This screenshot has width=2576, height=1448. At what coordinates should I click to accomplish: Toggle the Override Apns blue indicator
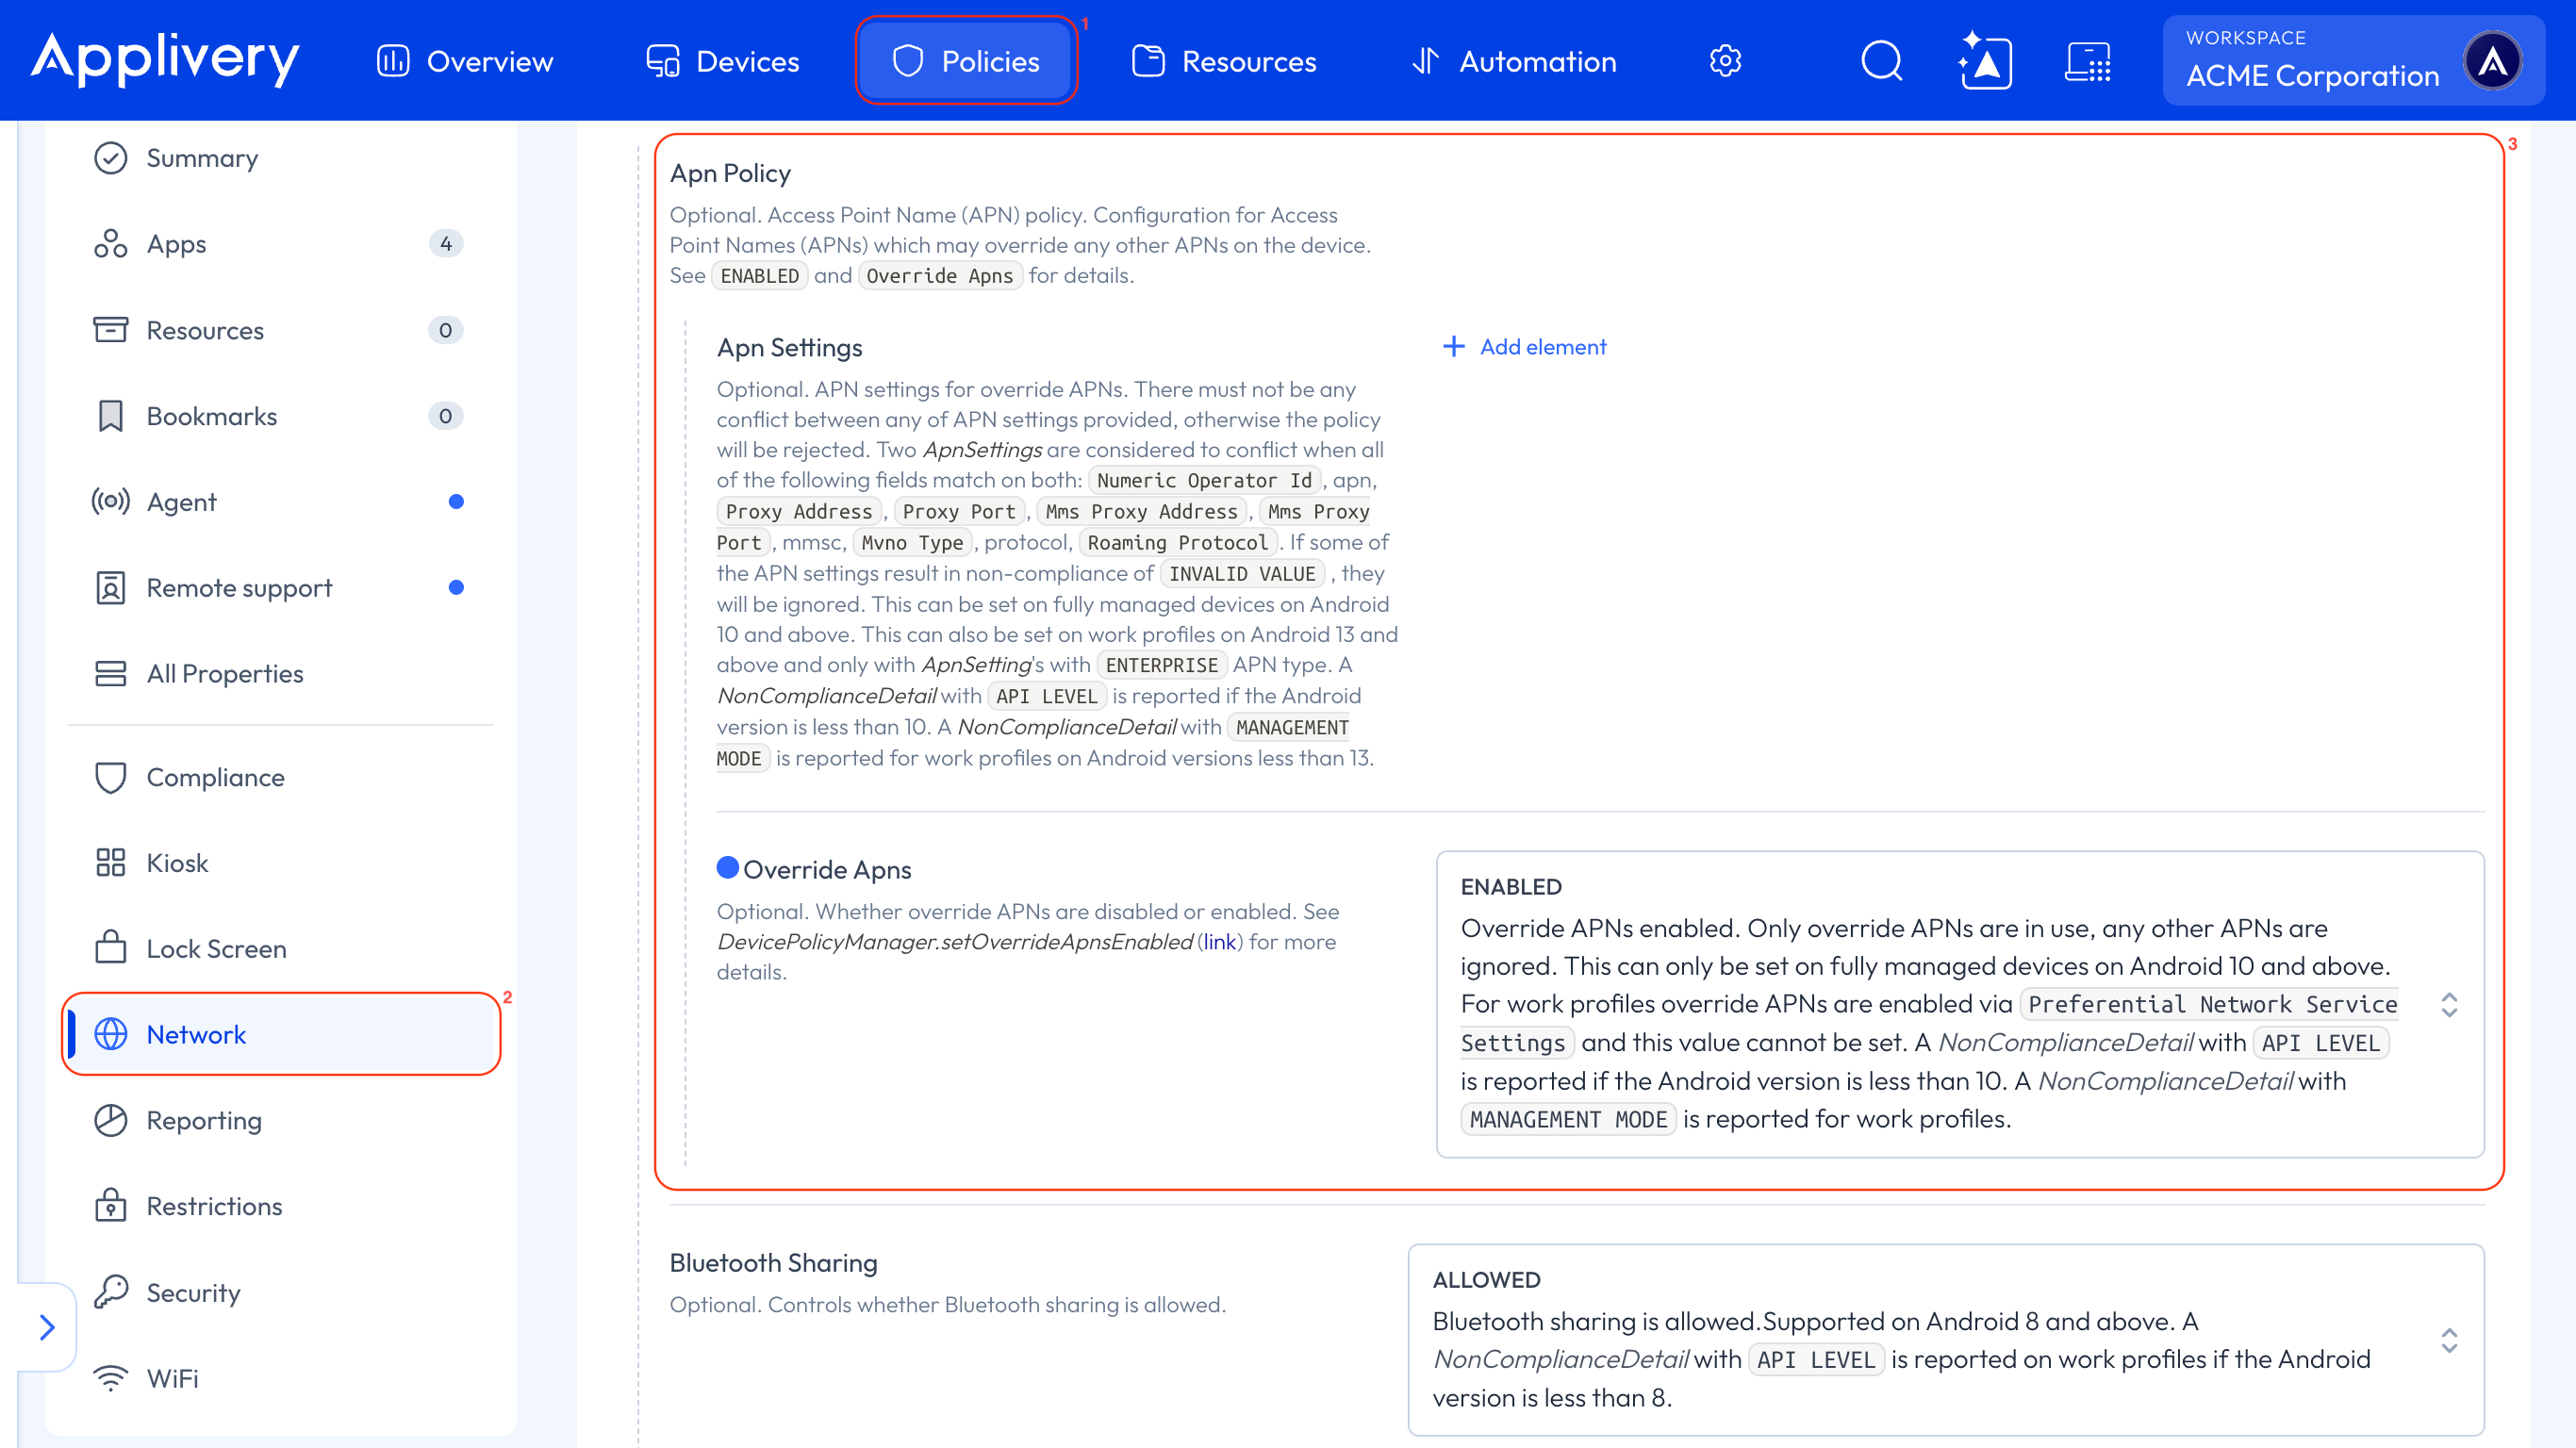727,868
